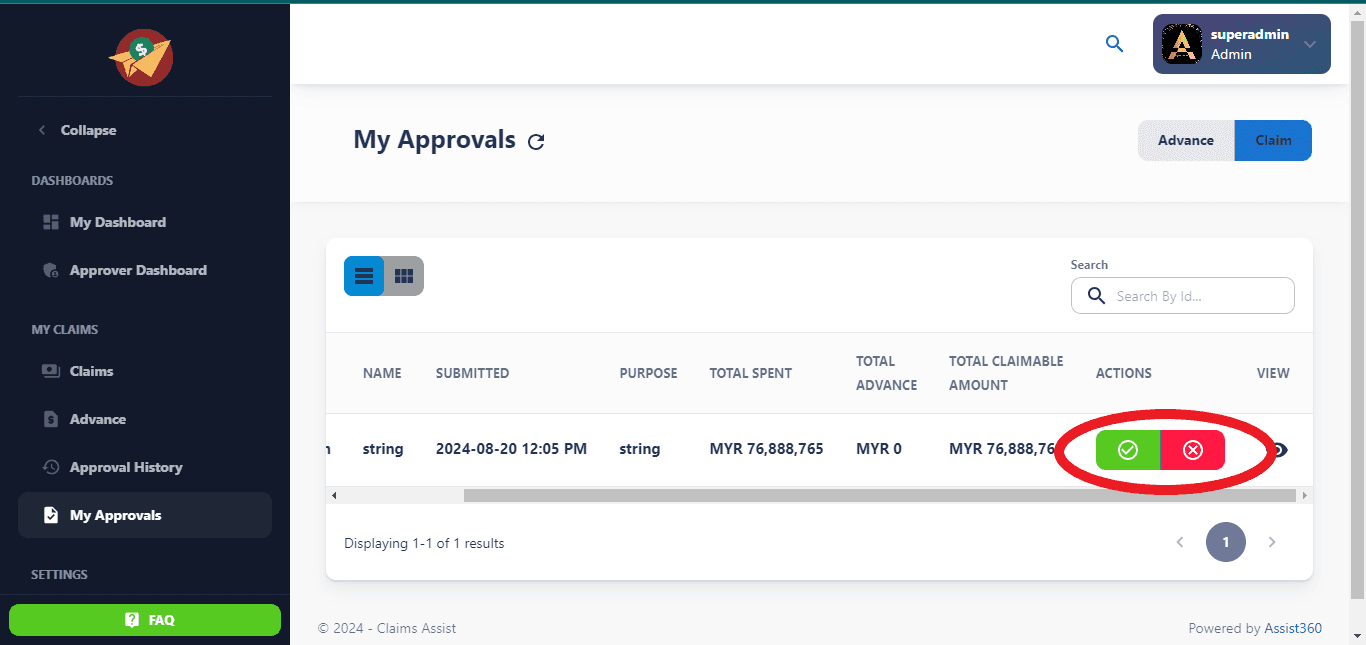Click the refresh icon beside My Approvals
The image size is (1366, 645).
[x=536, y=142]
